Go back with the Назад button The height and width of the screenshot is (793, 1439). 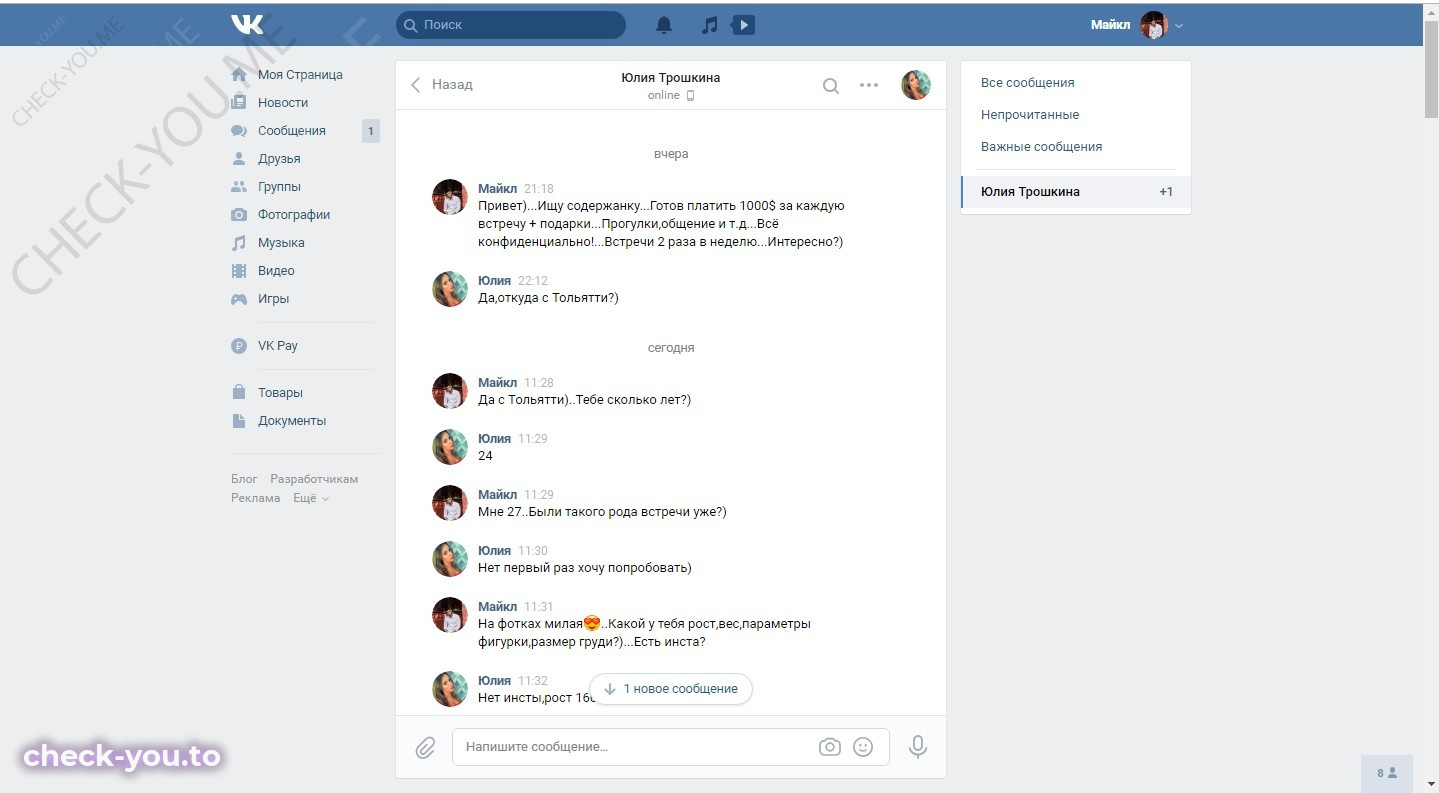coord(441,85)
